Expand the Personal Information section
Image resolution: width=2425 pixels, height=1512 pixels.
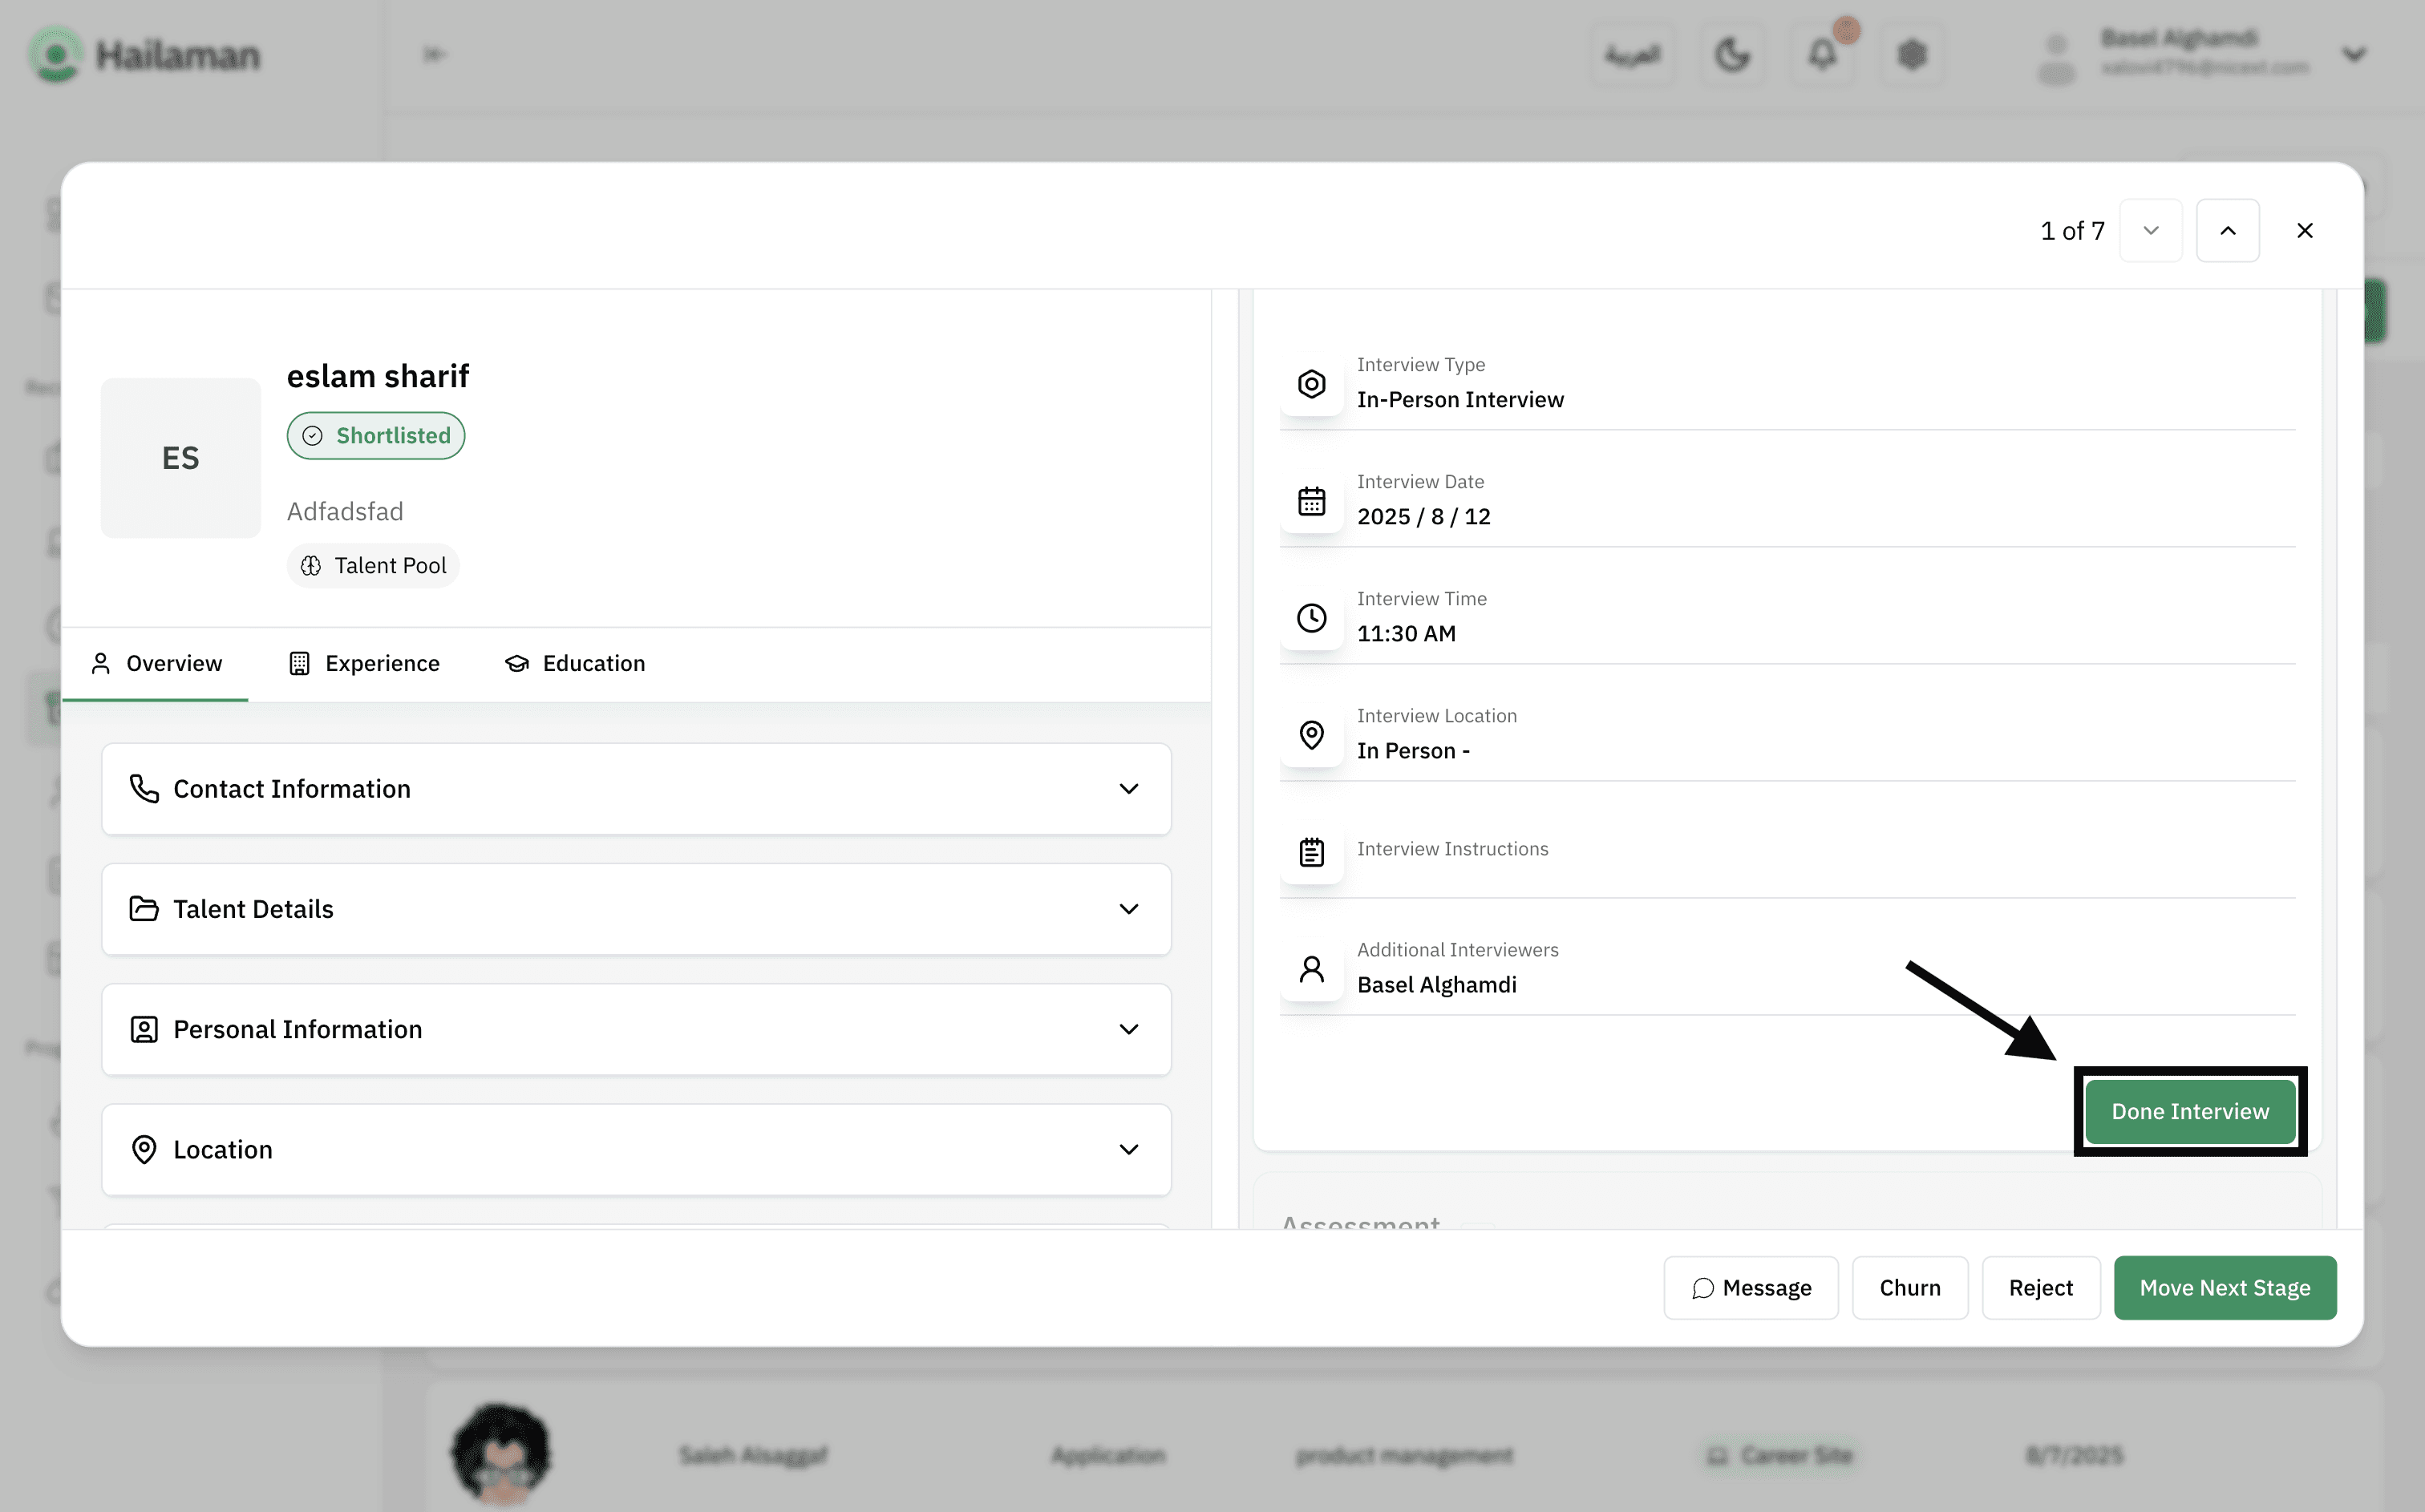pyautogui.click(x=636, y=1029)
